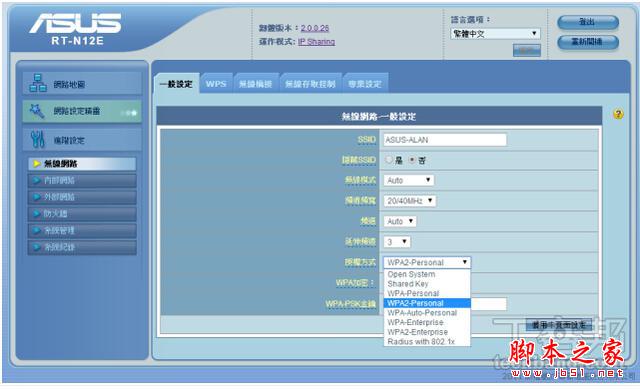640x389 pixels.
Task: Open firmware version link 2.0.0.26
Action: pos(315,28)
